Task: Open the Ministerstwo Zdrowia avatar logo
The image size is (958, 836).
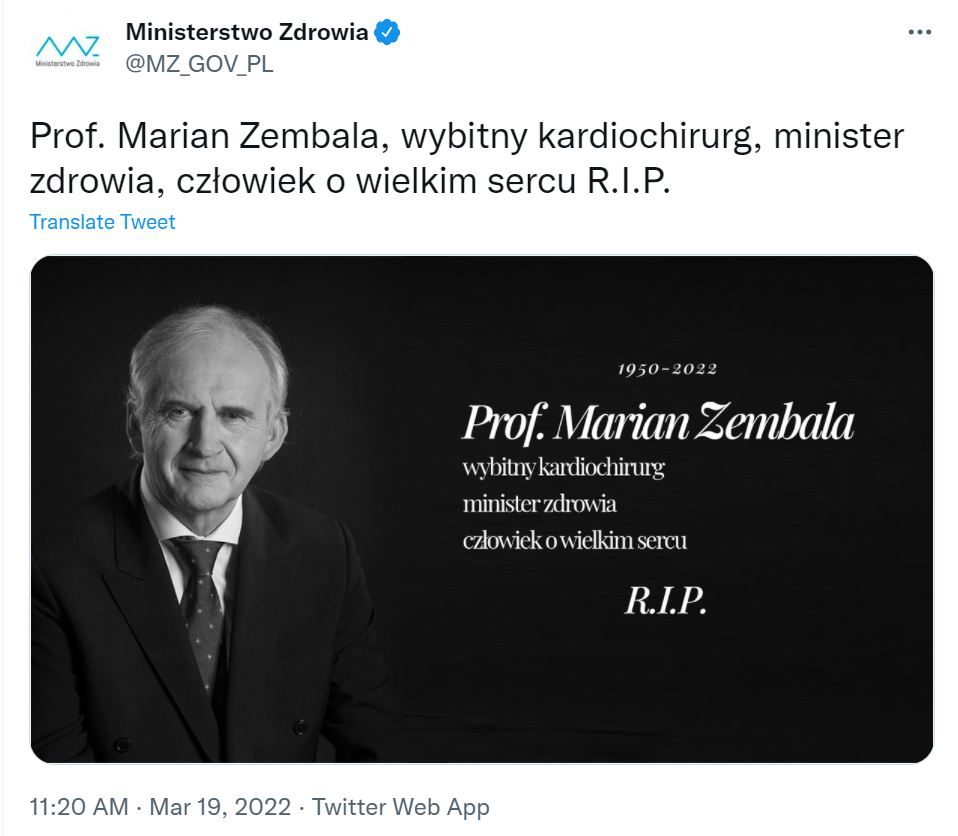Action: tap(67, 51)
